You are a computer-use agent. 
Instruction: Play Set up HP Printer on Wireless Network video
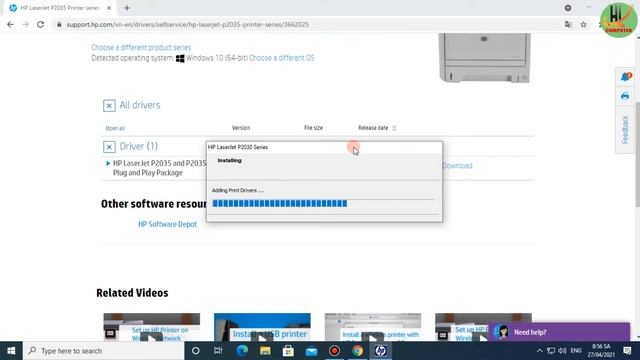[x=152, y=327]
